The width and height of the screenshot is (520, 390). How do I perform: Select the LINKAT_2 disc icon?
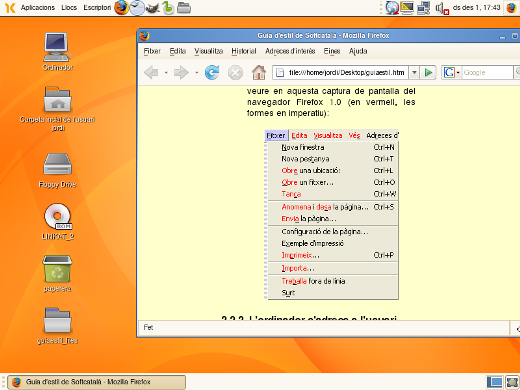58,222
